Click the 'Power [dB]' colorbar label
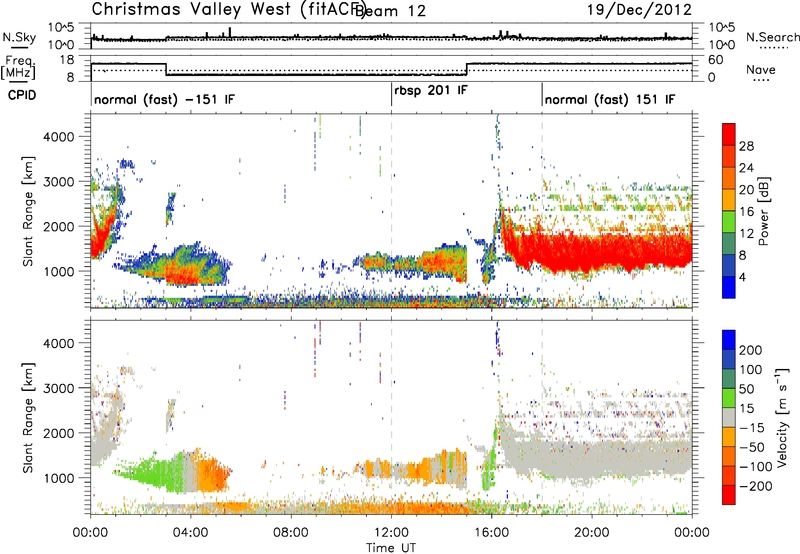Viewport: 800px width, 554px height. [x=763, y=211]
